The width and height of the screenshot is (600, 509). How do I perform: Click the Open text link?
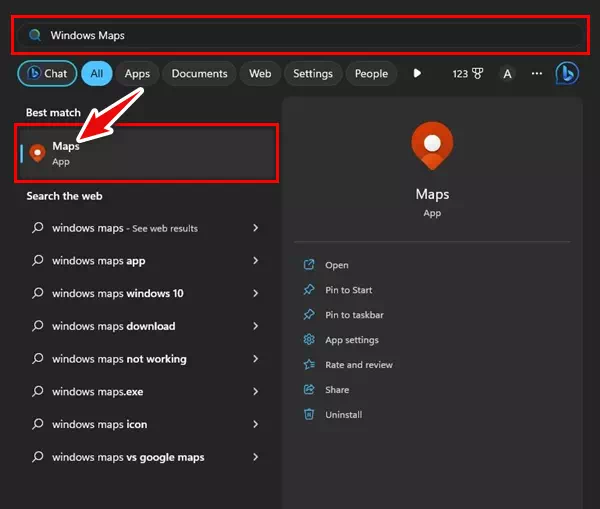pos(337,265)
